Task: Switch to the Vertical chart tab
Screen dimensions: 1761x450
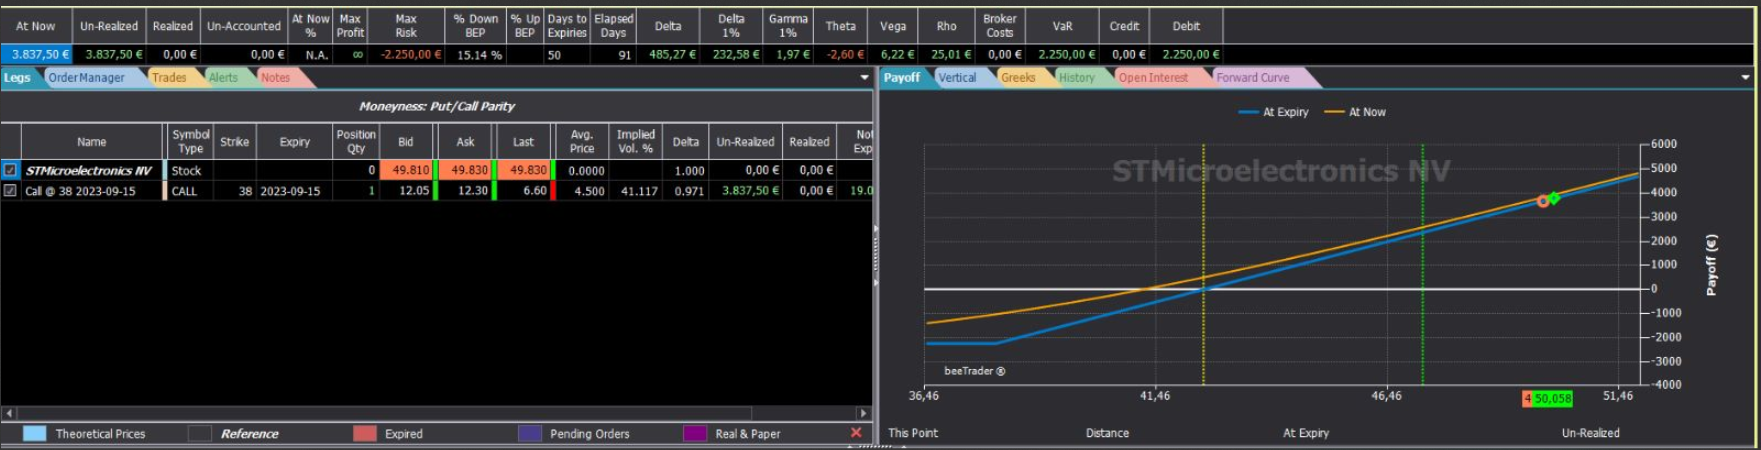Action: pos(957,77)
